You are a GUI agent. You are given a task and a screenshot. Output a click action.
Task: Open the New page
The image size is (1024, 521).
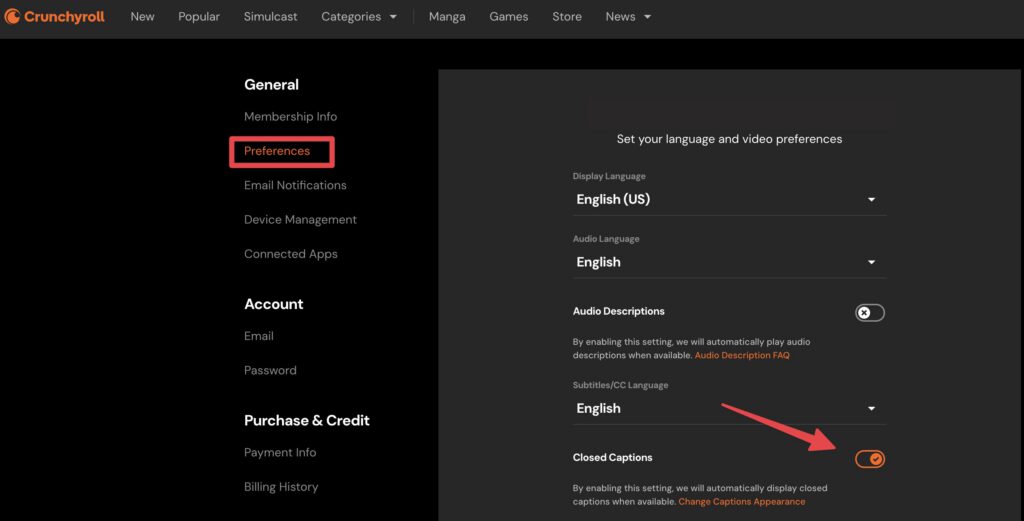142,16
